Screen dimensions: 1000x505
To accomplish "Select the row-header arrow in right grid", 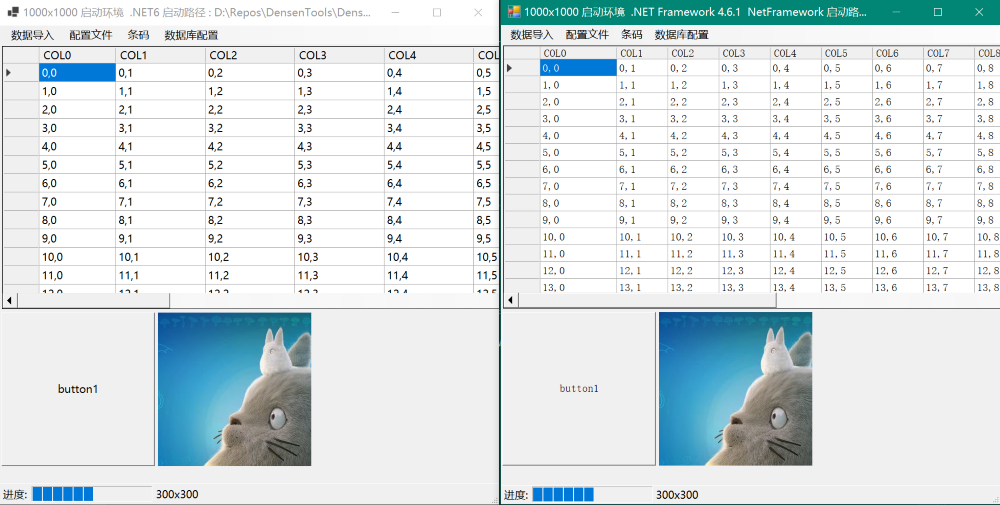I will [510, 68].
